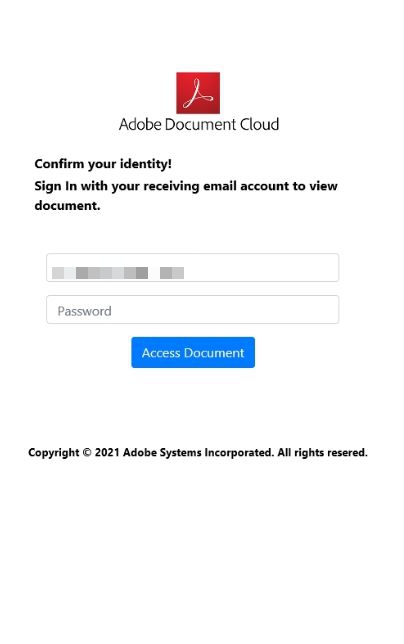Click the word 'Adobe' beneath the red logo
This screenshot has height=644, width=404.
coord(140,124)
